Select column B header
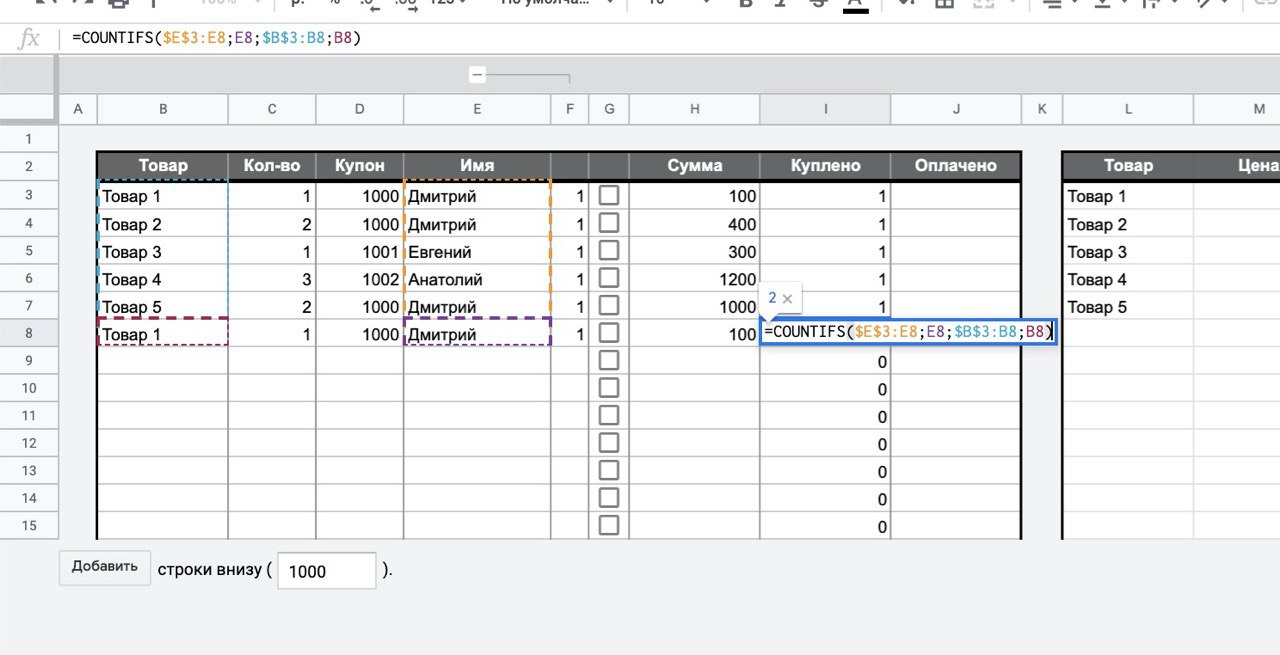The height and width of the screenshot is (655, 1280). 163,109
